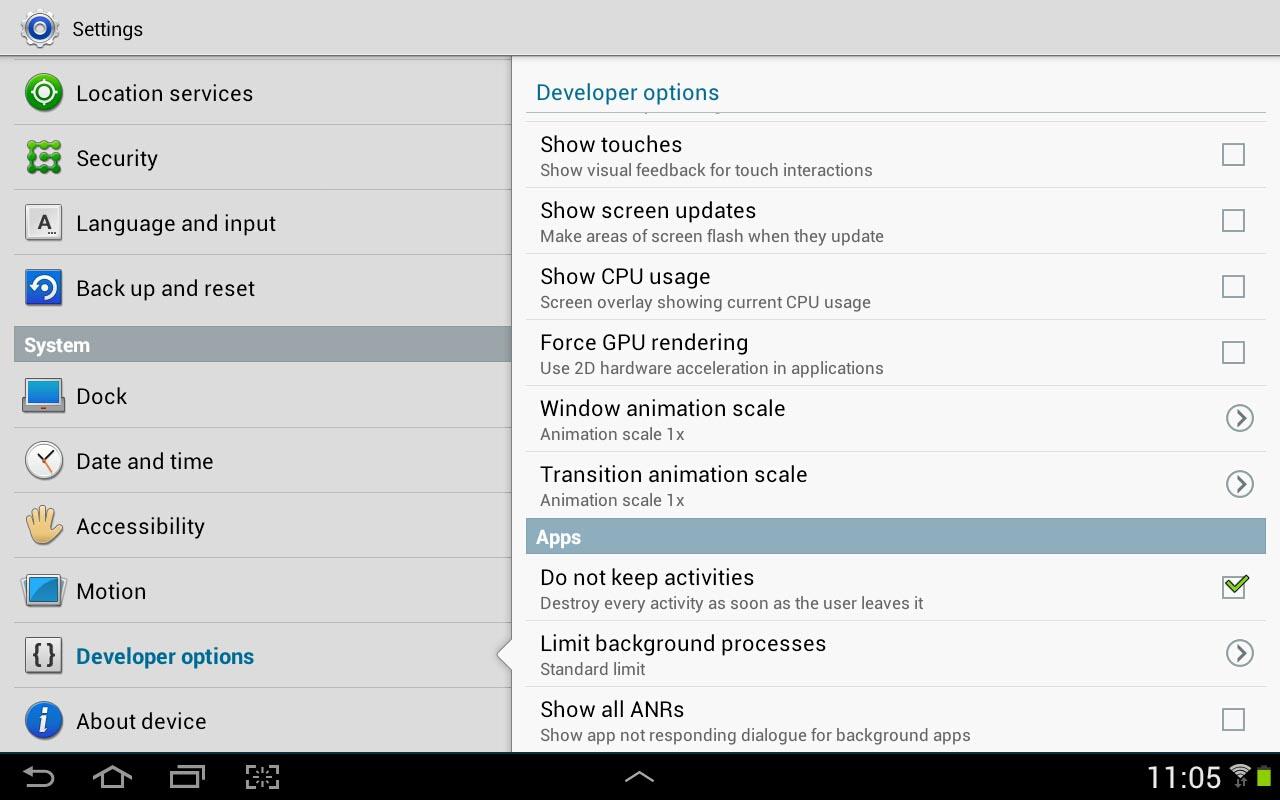The image size is (1280, 800).
Task: Open Window animation scale arrow
Action: [1239, 418]
